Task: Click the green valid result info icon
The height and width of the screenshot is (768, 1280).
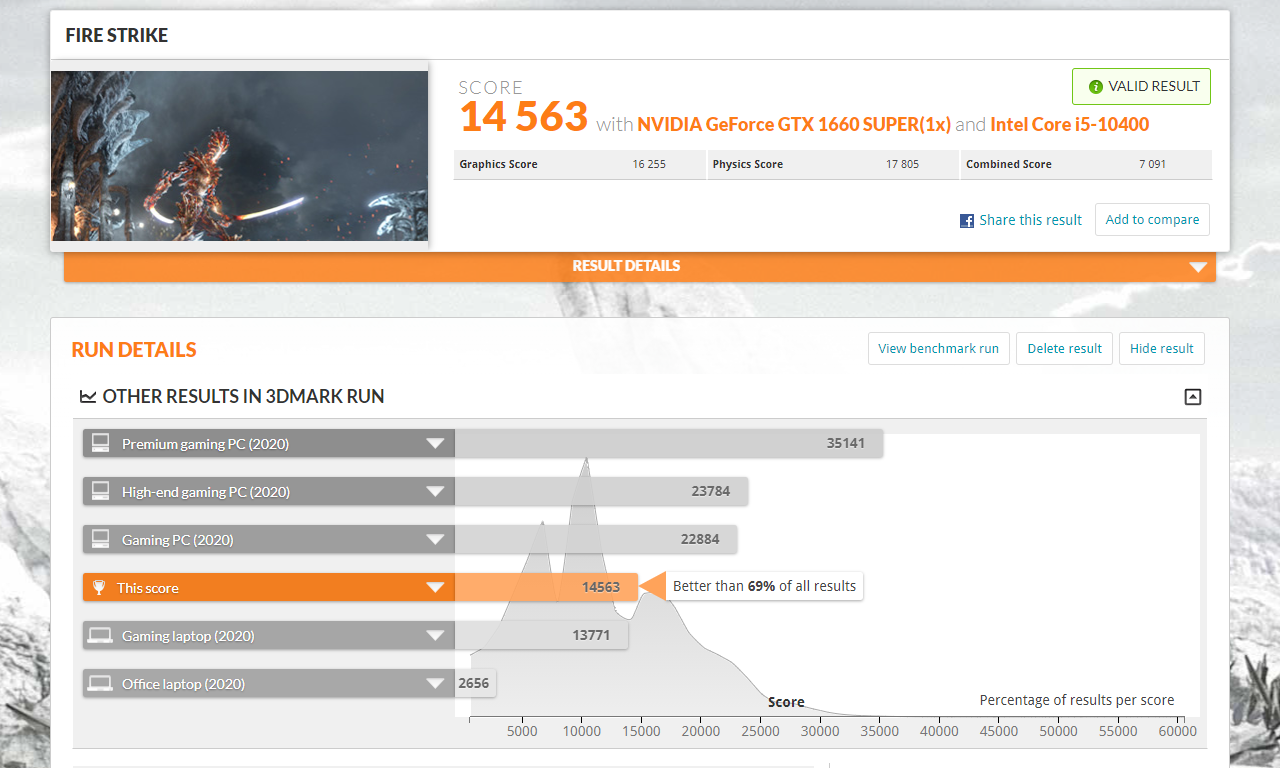Action: pyautogui.click(x=1096, y=87)
